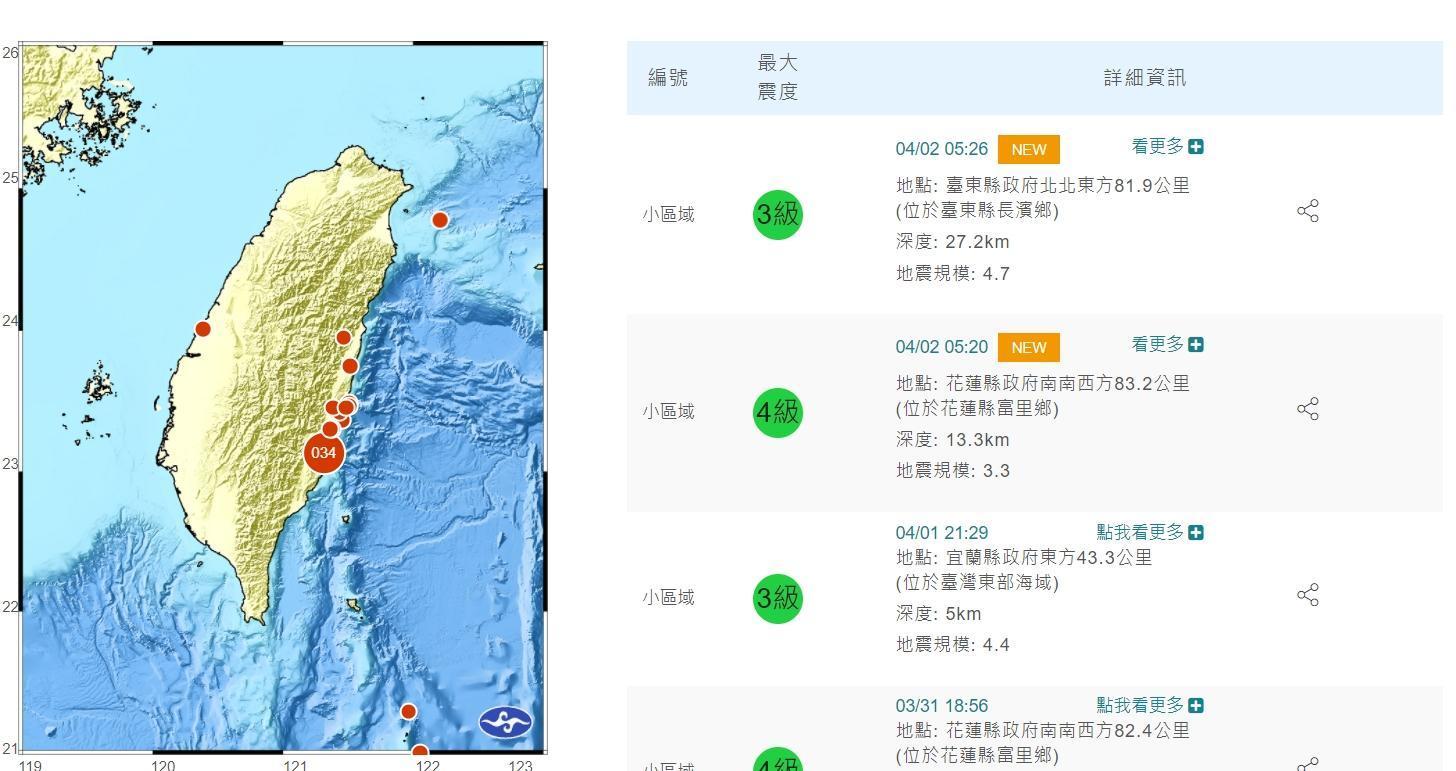Select the red epicenter marker on Taiwan's west coast
Screen dimensions: 1456x771
(203, 329)
